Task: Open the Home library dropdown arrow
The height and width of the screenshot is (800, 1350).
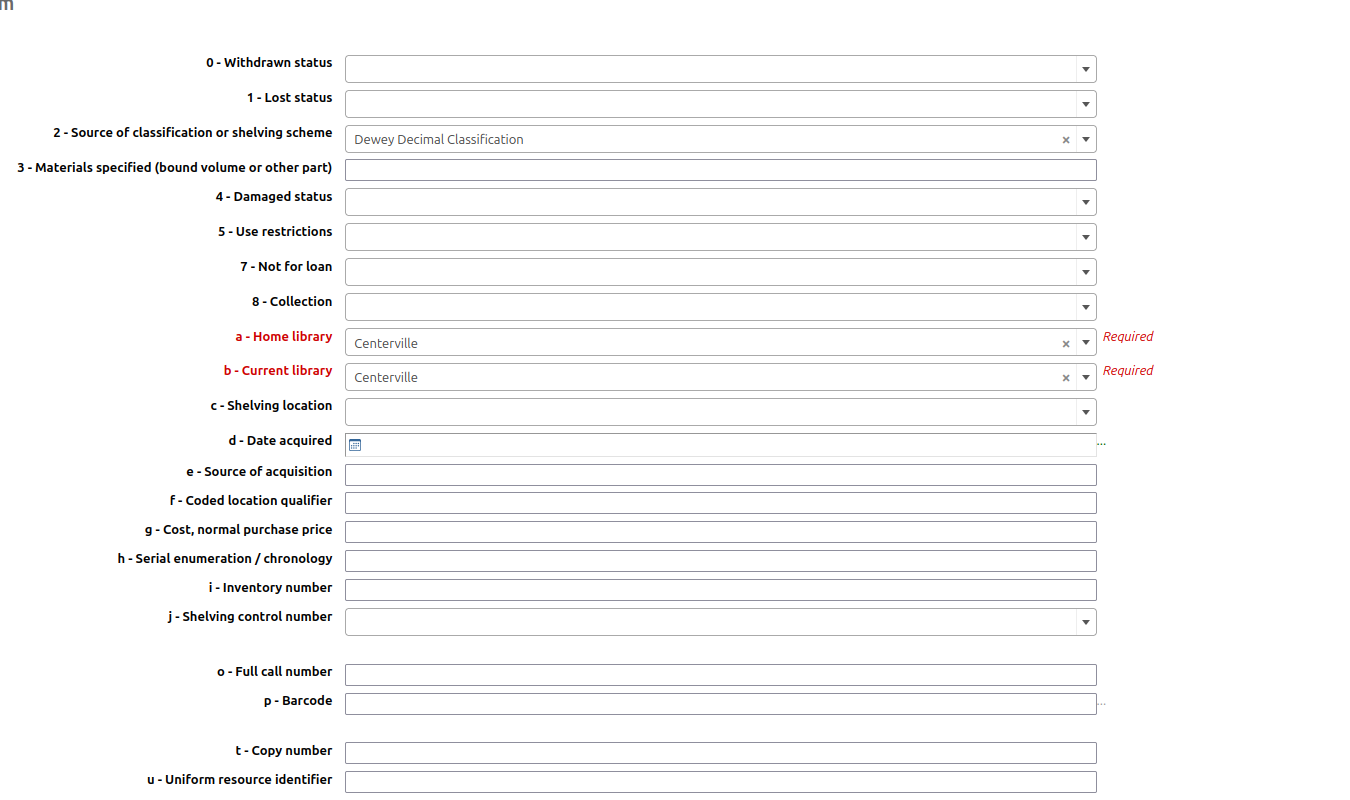Action: [1085, 343]
